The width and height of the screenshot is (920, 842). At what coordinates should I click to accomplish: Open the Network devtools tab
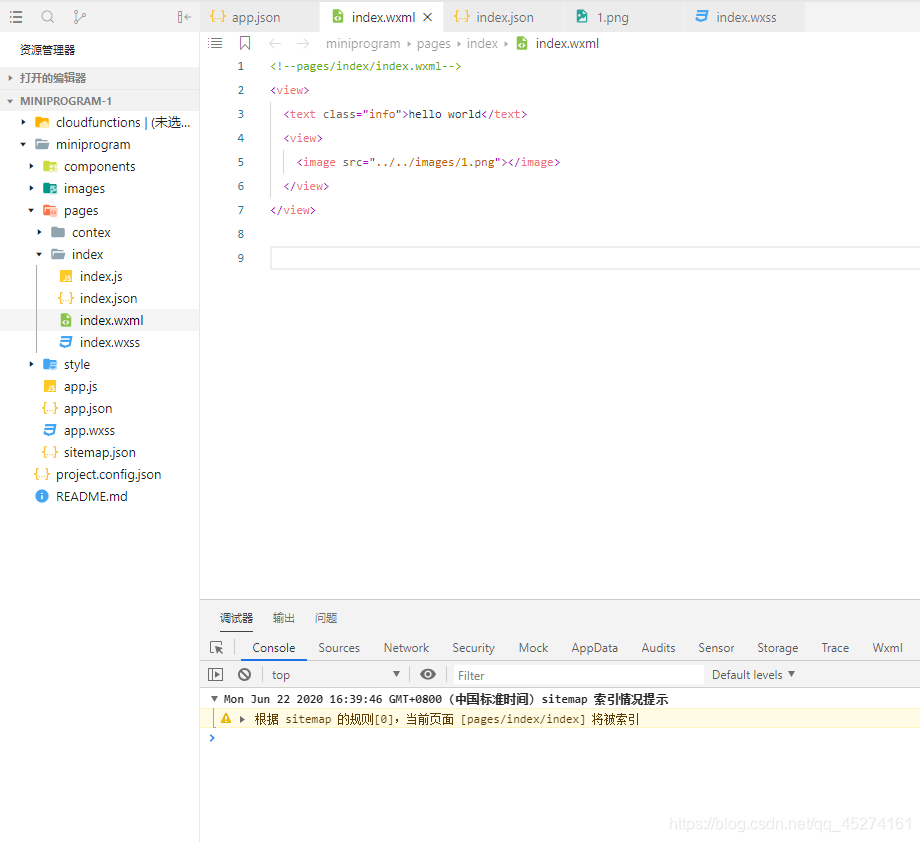tap(406, 648)
